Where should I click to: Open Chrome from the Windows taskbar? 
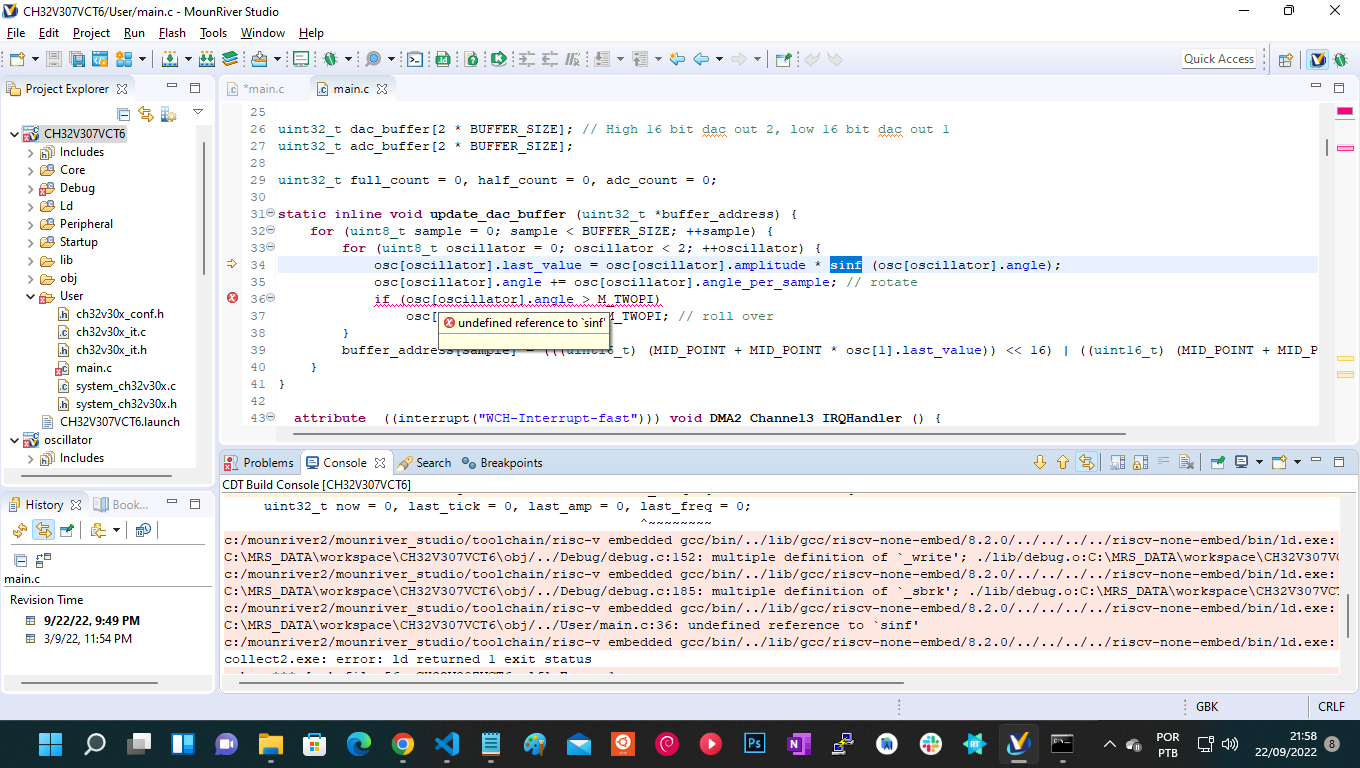[403, 744]
